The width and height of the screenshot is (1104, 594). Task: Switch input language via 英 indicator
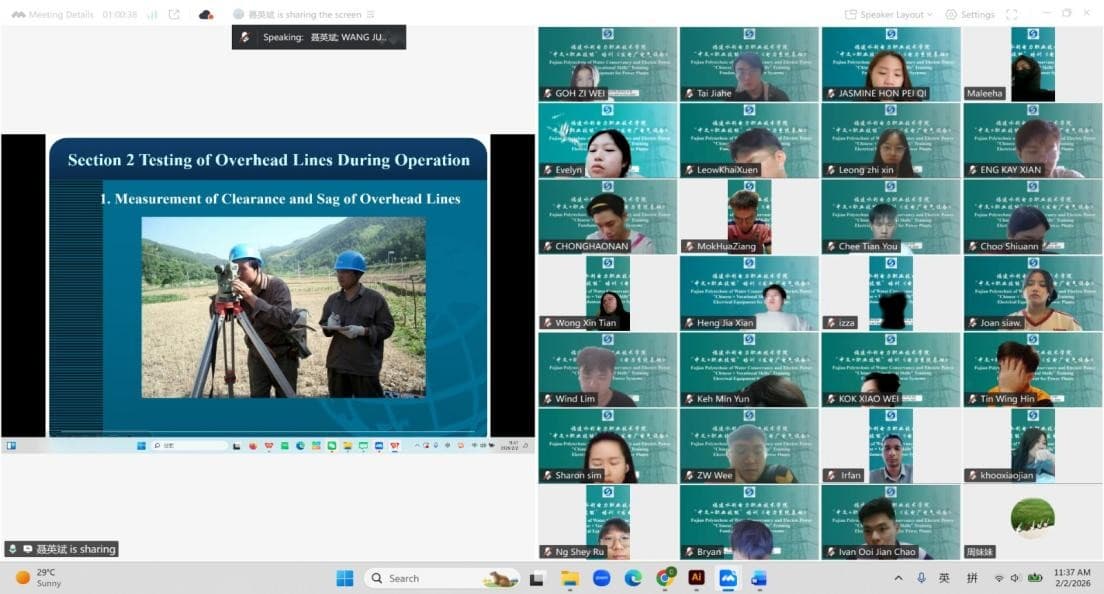click(x=944, y=578)
